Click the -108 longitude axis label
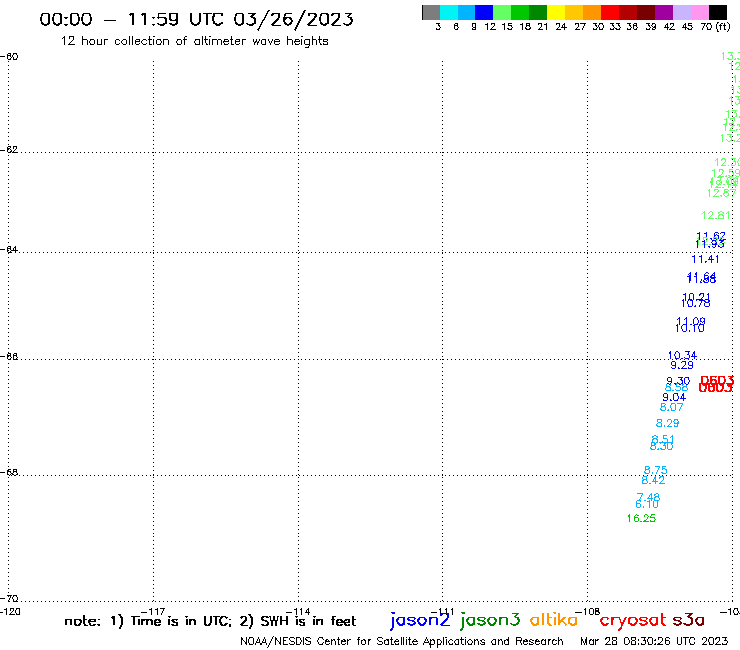 tap(587, 612)
